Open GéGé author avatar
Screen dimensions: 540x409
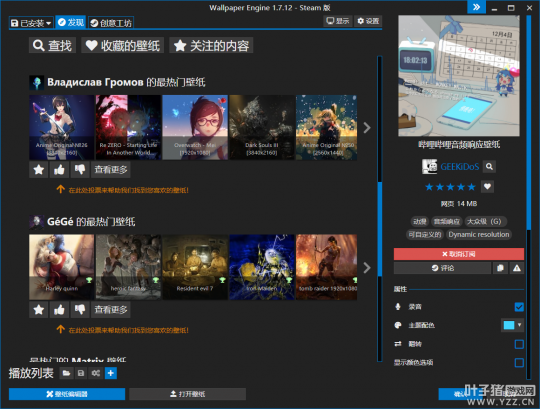pos(37,222)
